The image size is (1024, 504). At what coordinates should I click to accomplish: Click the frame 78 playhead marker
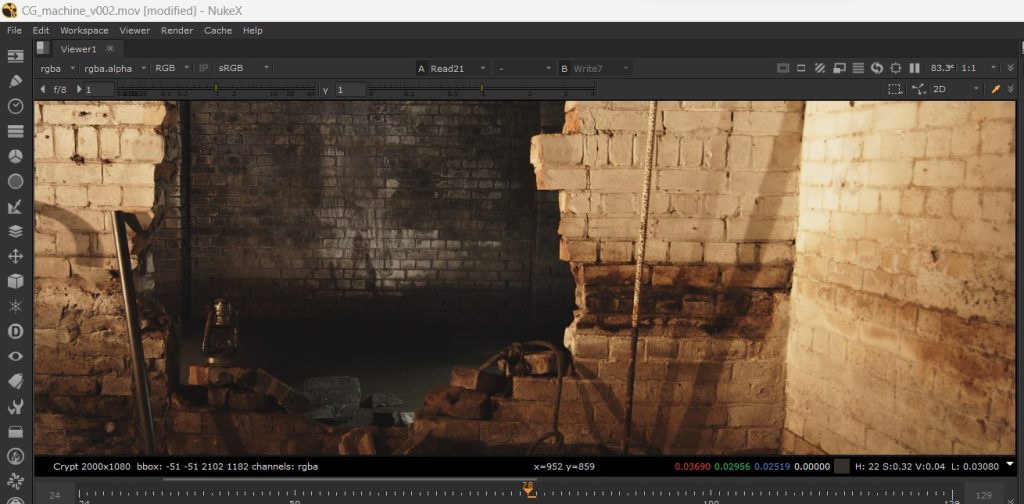coord(529,488)
